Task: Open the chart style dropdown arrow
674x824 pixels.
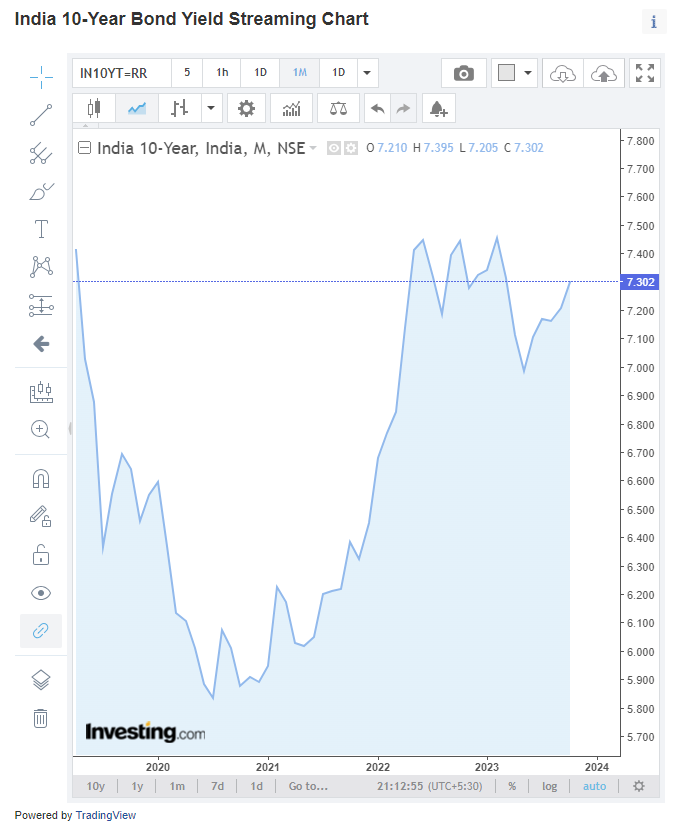Action: click(212, 108)
